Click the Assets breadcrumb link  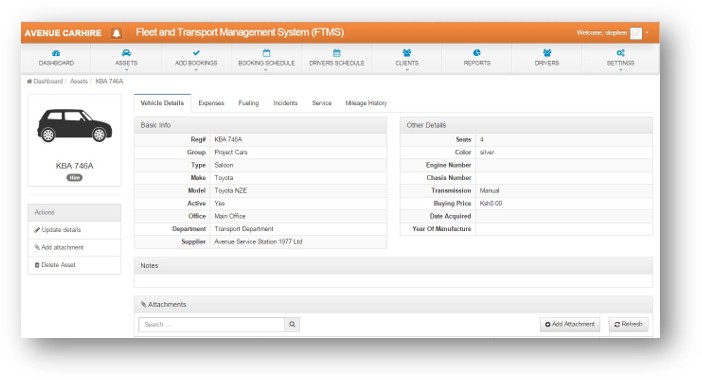point(79,81)
